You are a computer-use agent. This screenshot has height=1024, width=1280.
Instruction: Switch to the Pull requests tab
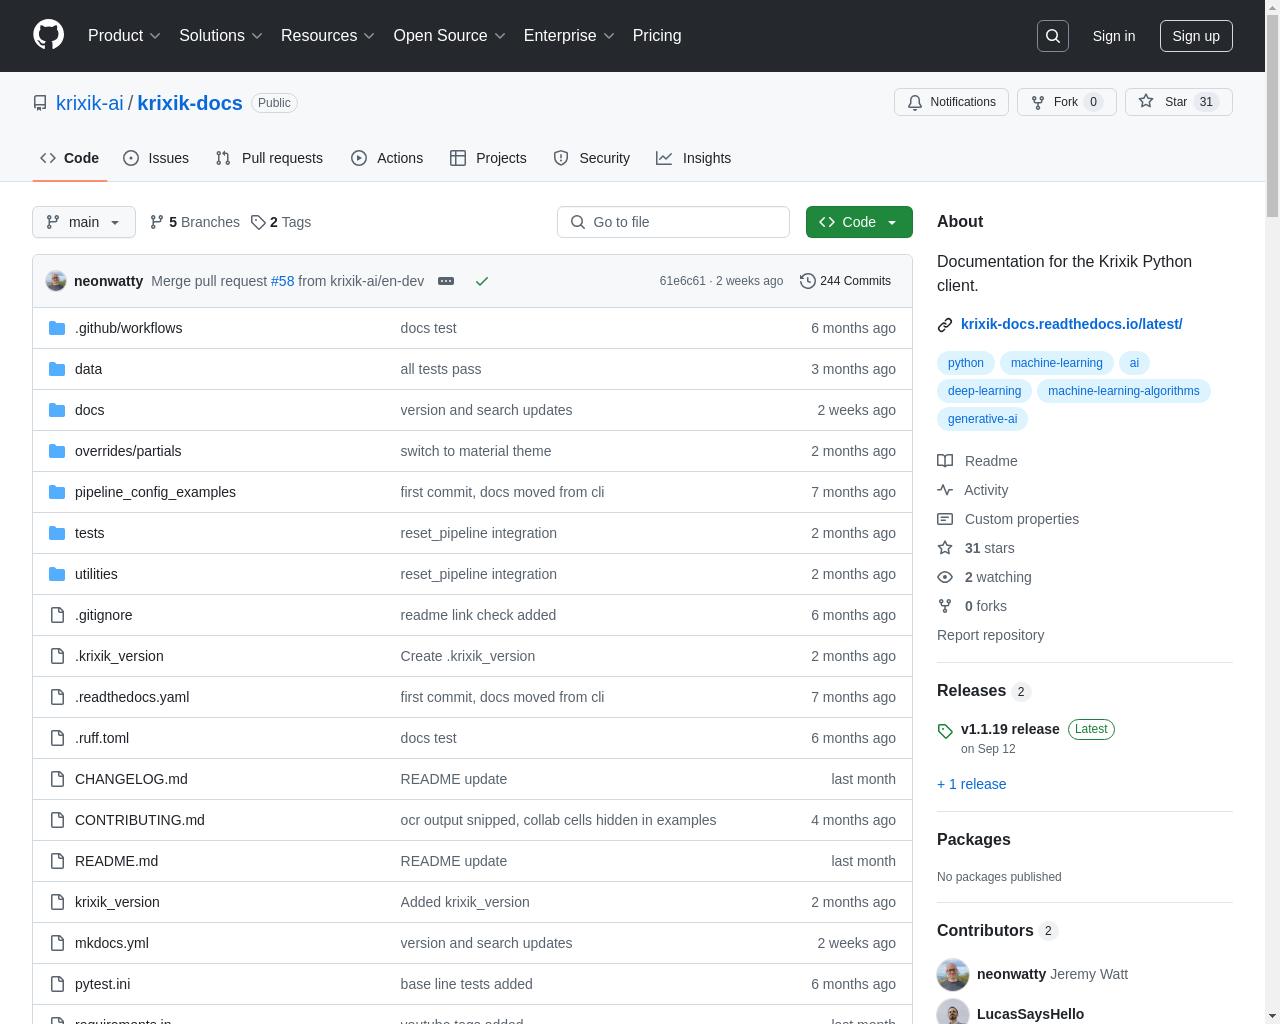[x=269, y=158]
